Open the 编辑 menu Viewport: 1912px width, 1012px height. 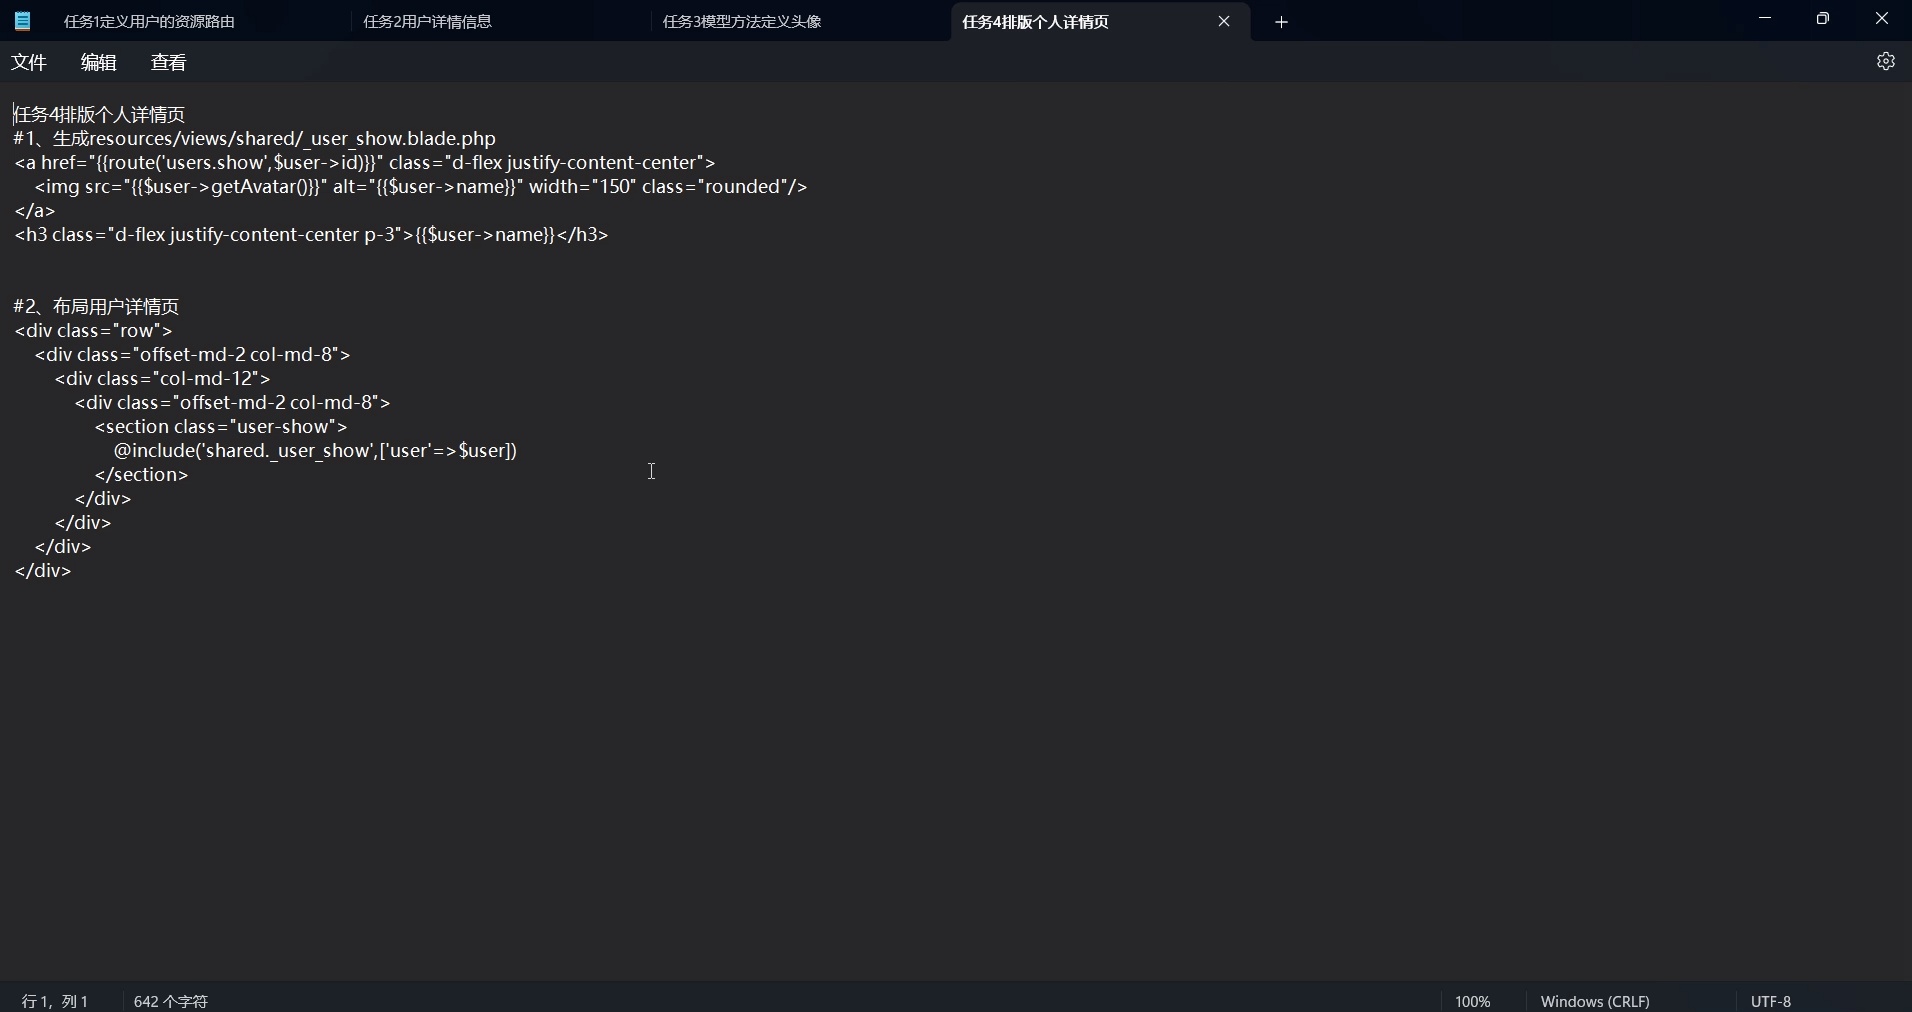pyautogui.click(x=98, y=61)
